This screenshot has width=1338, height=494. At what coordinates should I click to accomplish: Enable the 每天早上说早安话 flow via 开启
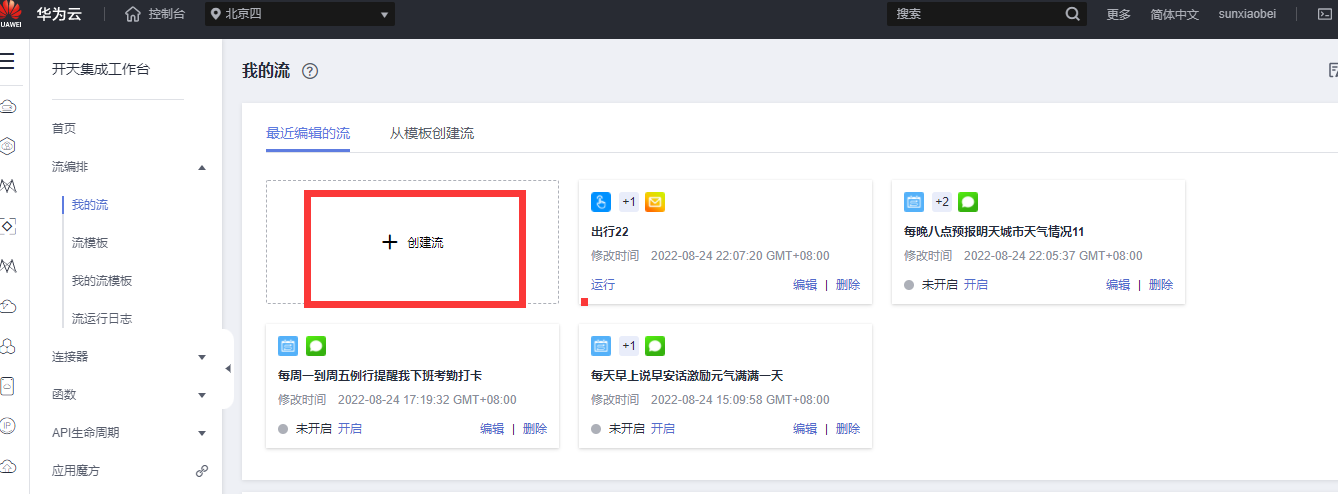click(x=663, y=429)
